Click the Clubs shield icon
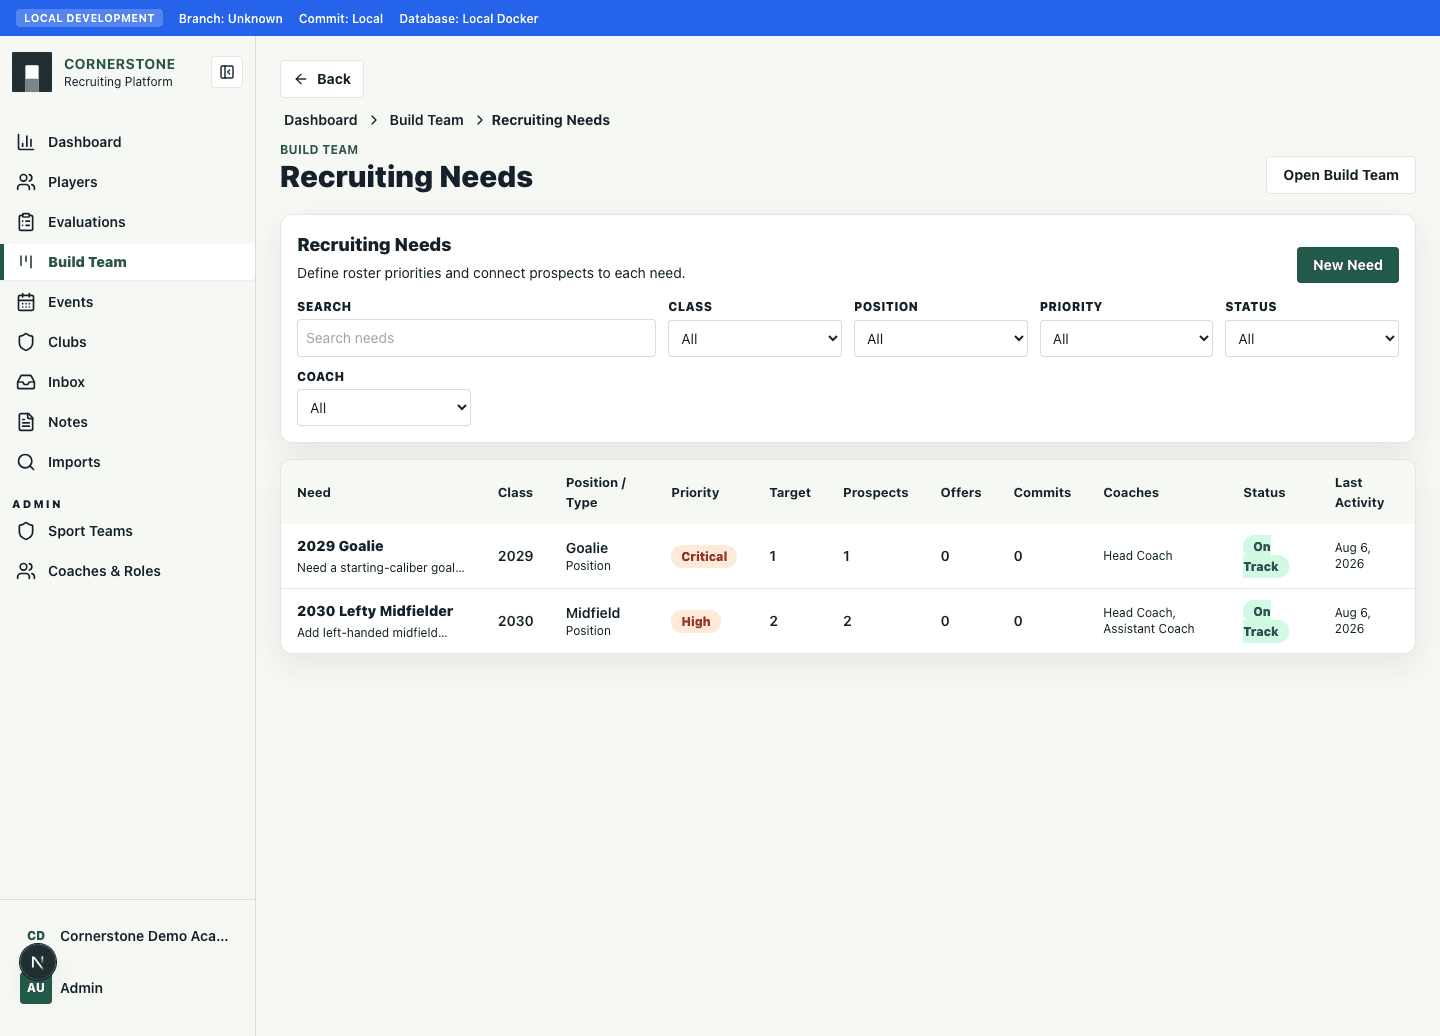The width and height of the screenshot is (1440, 1036). tap(26, 342)
